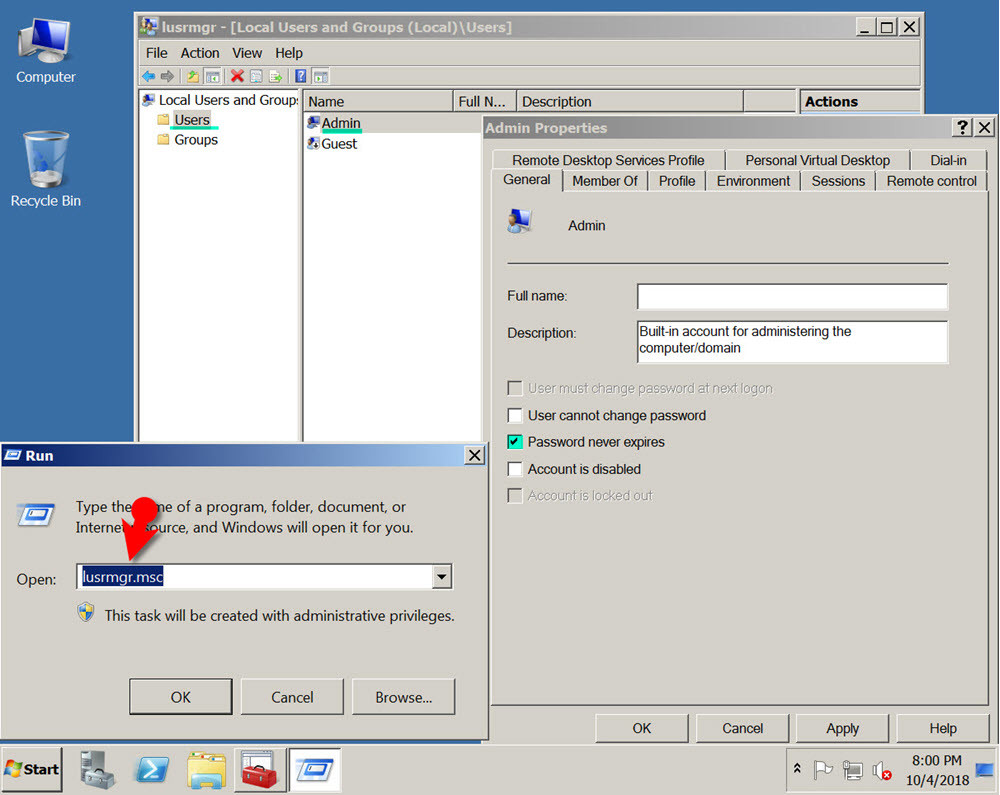Select Users in the console tree
Viewport: 1000px width, 795px height.
[x=192, y=120]
